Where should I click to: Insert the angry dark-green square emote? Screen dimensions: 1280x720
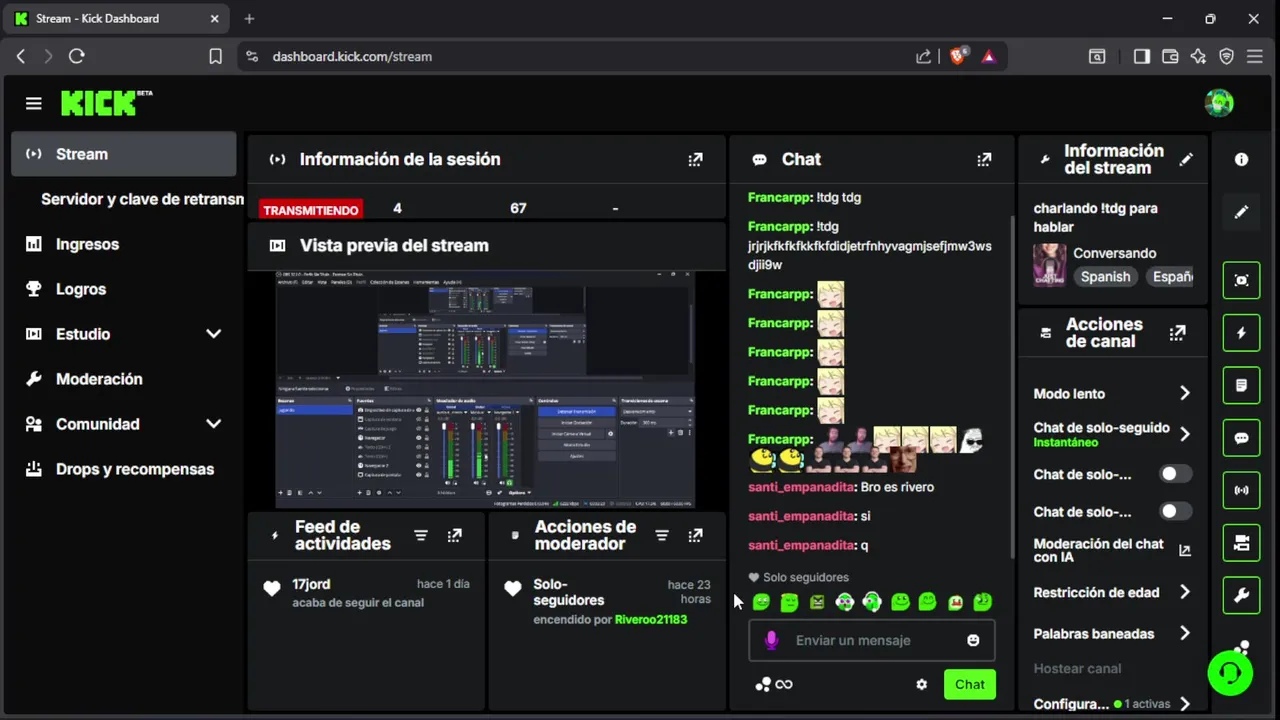click(x=817, y=602)
